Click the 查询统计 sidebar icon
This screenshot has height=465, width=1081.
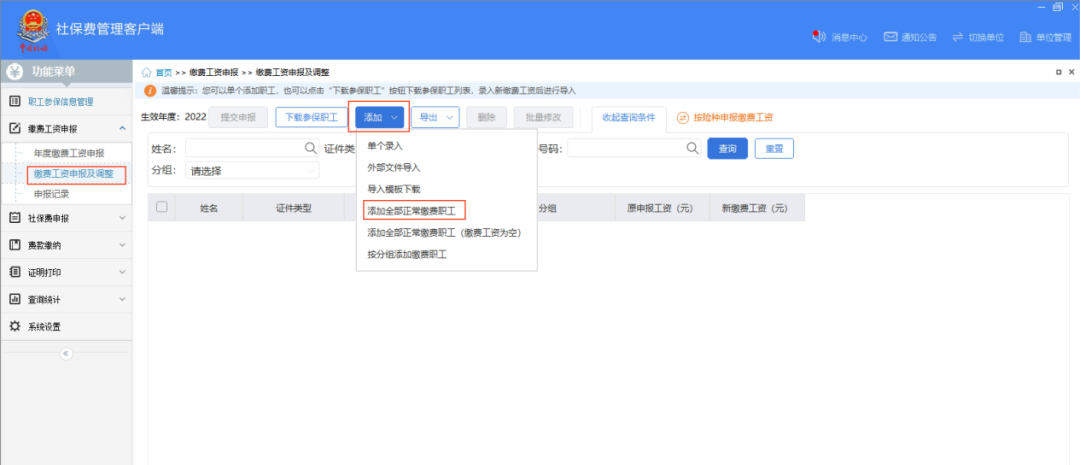click(15, 299)
